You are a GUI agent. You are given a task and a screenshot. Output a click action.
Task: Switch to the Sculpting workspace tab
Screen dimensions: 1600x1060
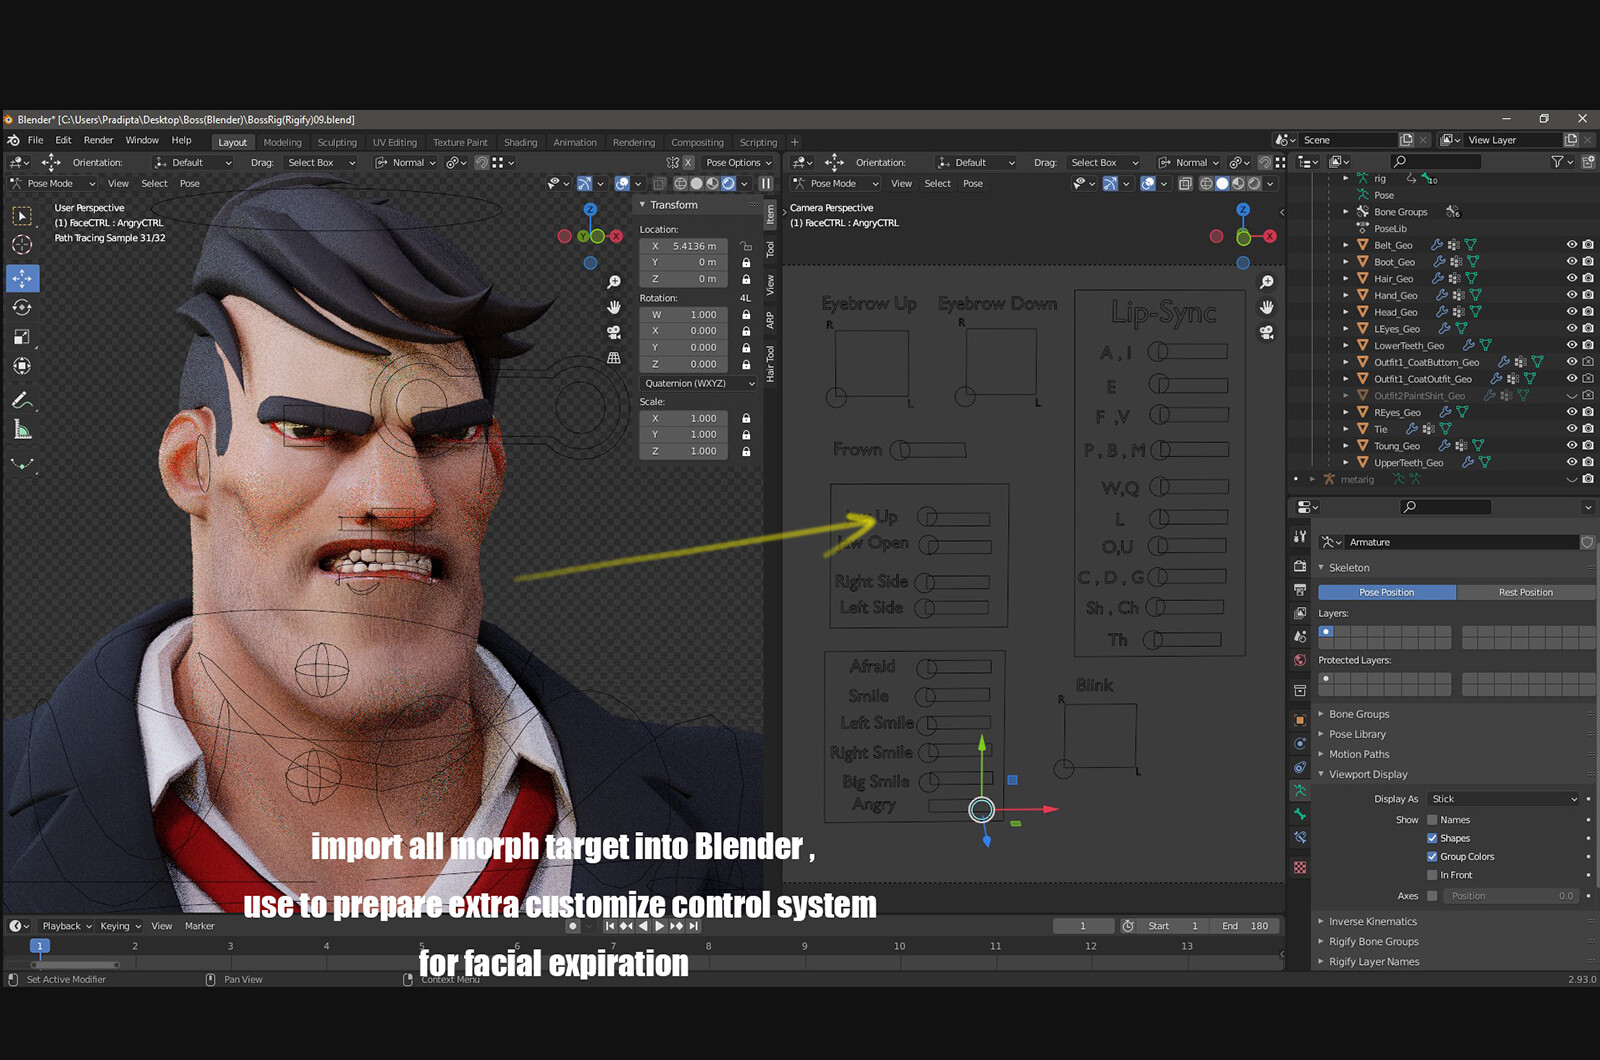337,142
